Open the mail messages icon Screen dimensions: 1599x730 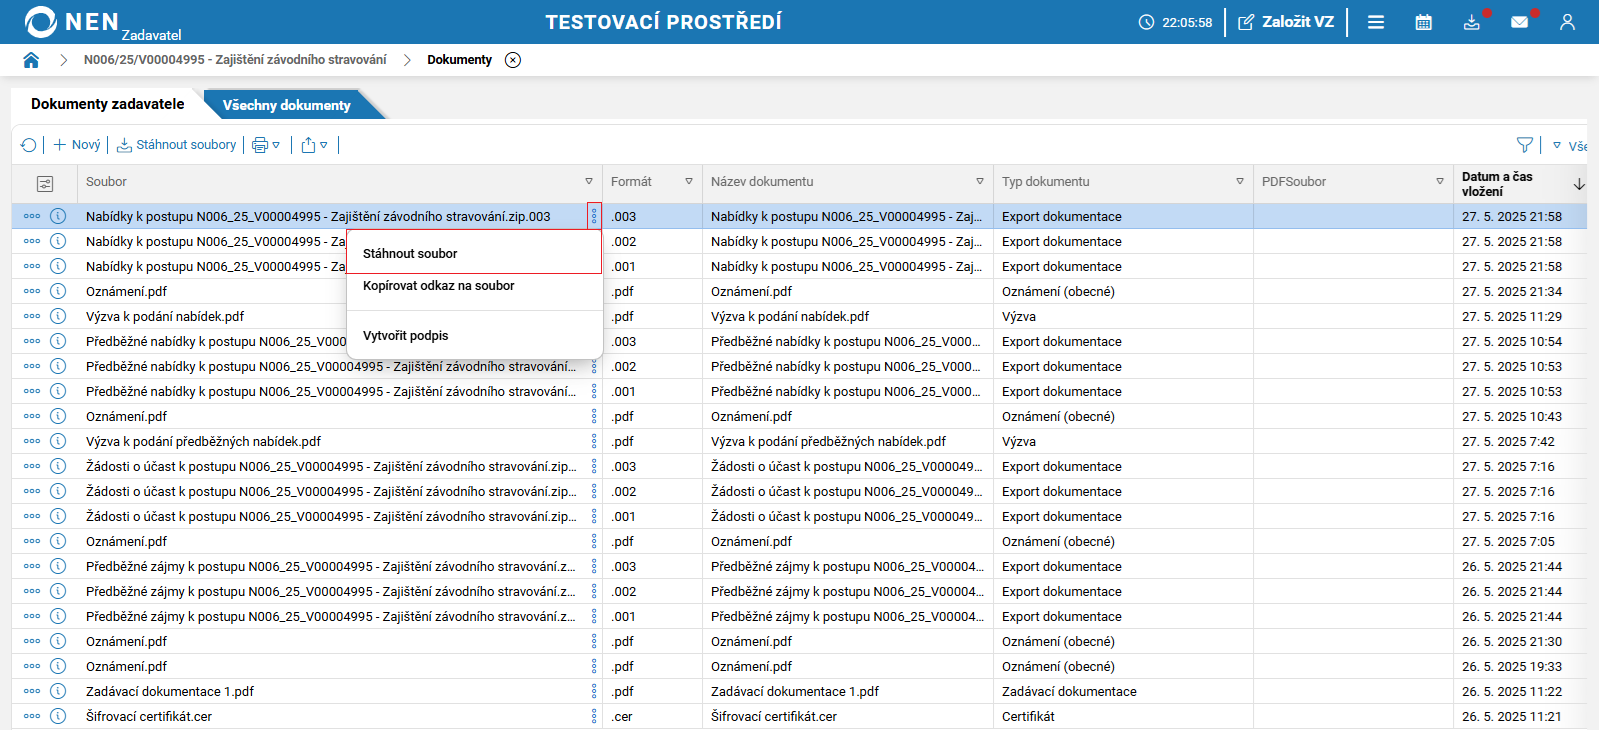[x=1519, y=22]
